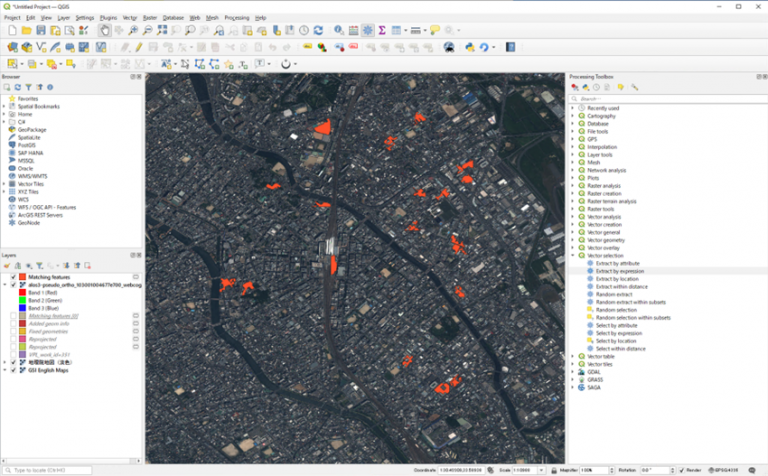Click Filter Legend funnel icon in Layers
768x476 pixels.
pyautogui.click(x=40, y=265)
